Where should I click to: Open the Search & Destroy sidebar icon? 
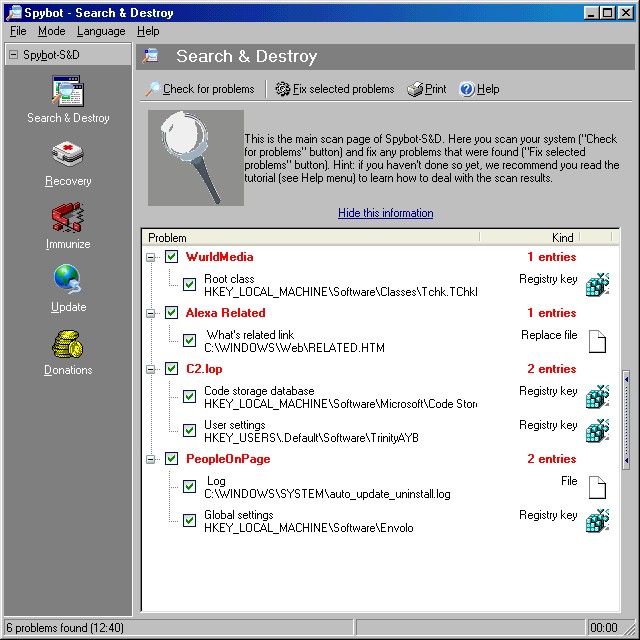[68, 91]
